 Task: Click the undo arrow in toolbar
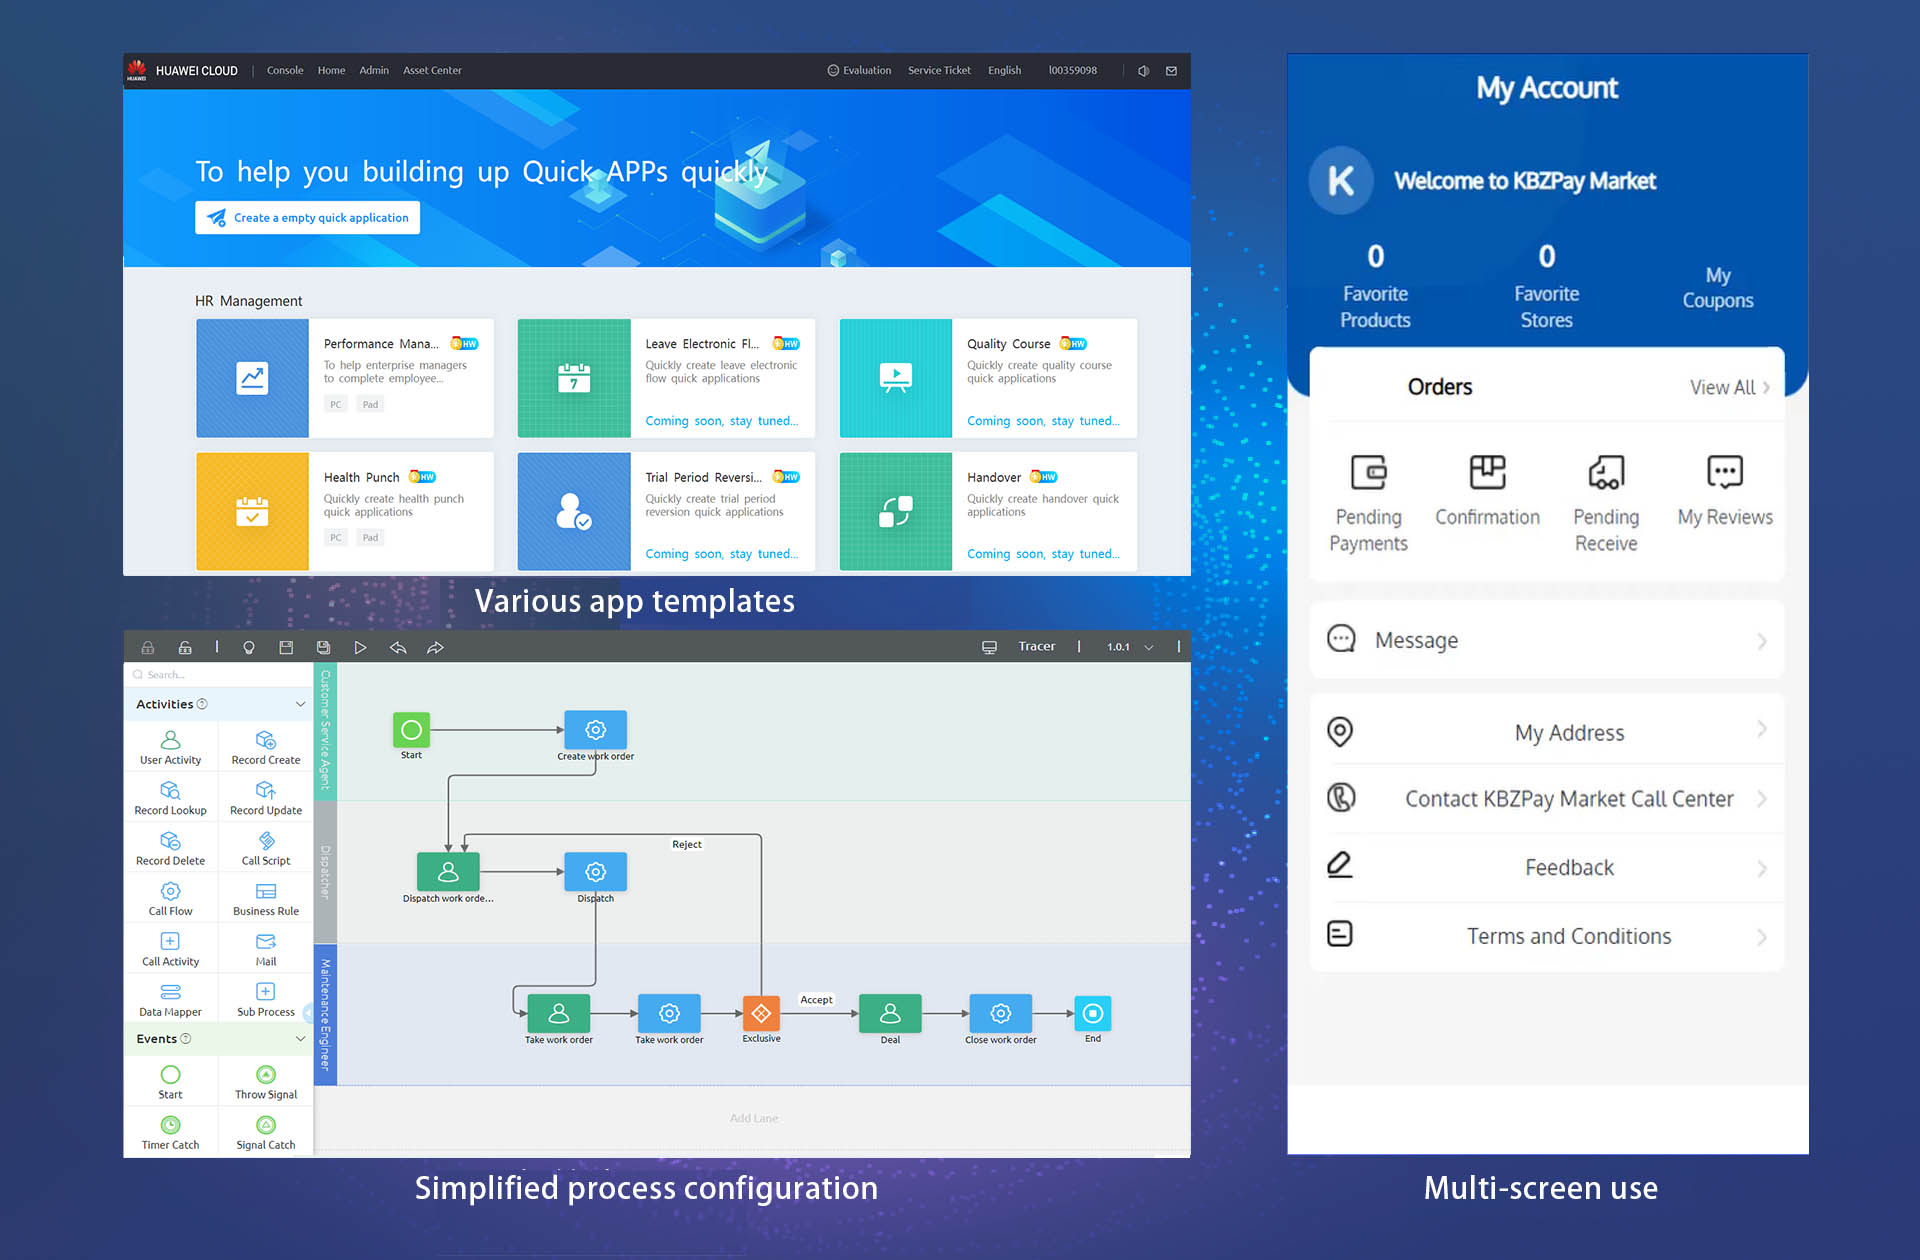(398, 648)
